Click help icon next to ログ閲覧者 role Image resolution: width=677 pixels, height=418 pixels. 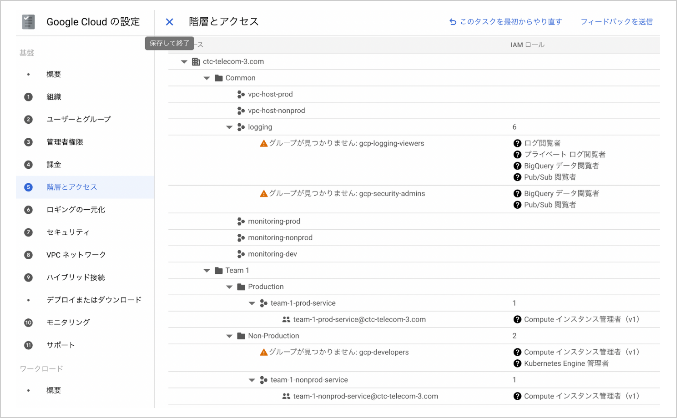517,143
